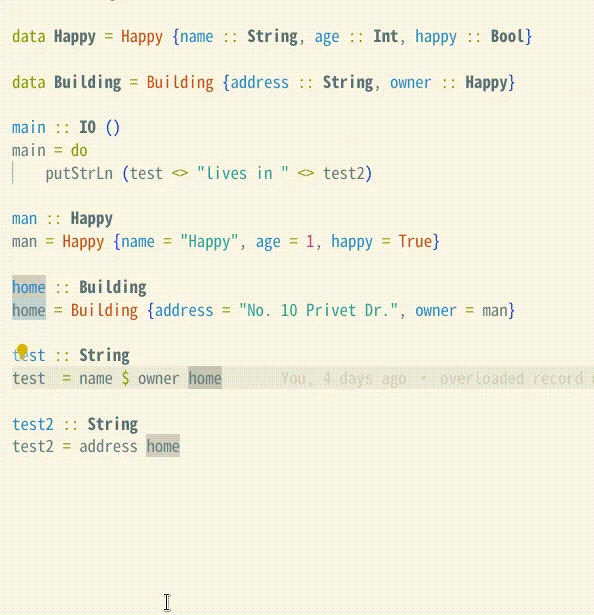Click the "Happy" string in the man definition
594x615 pixels.
pyautogui.click(x=209, y=242)
